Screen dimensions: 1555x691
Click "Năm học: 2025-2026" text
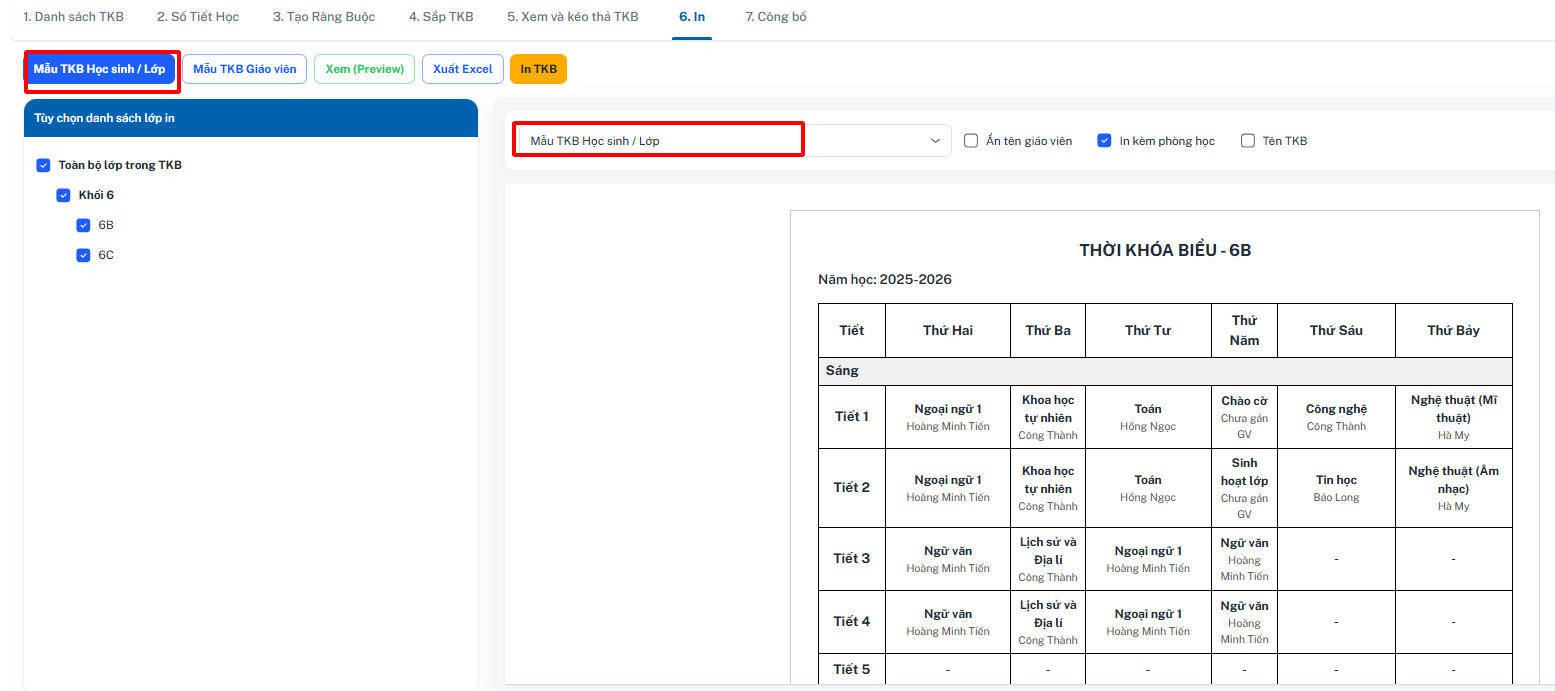pyautogui.click(x=885, y=279)
